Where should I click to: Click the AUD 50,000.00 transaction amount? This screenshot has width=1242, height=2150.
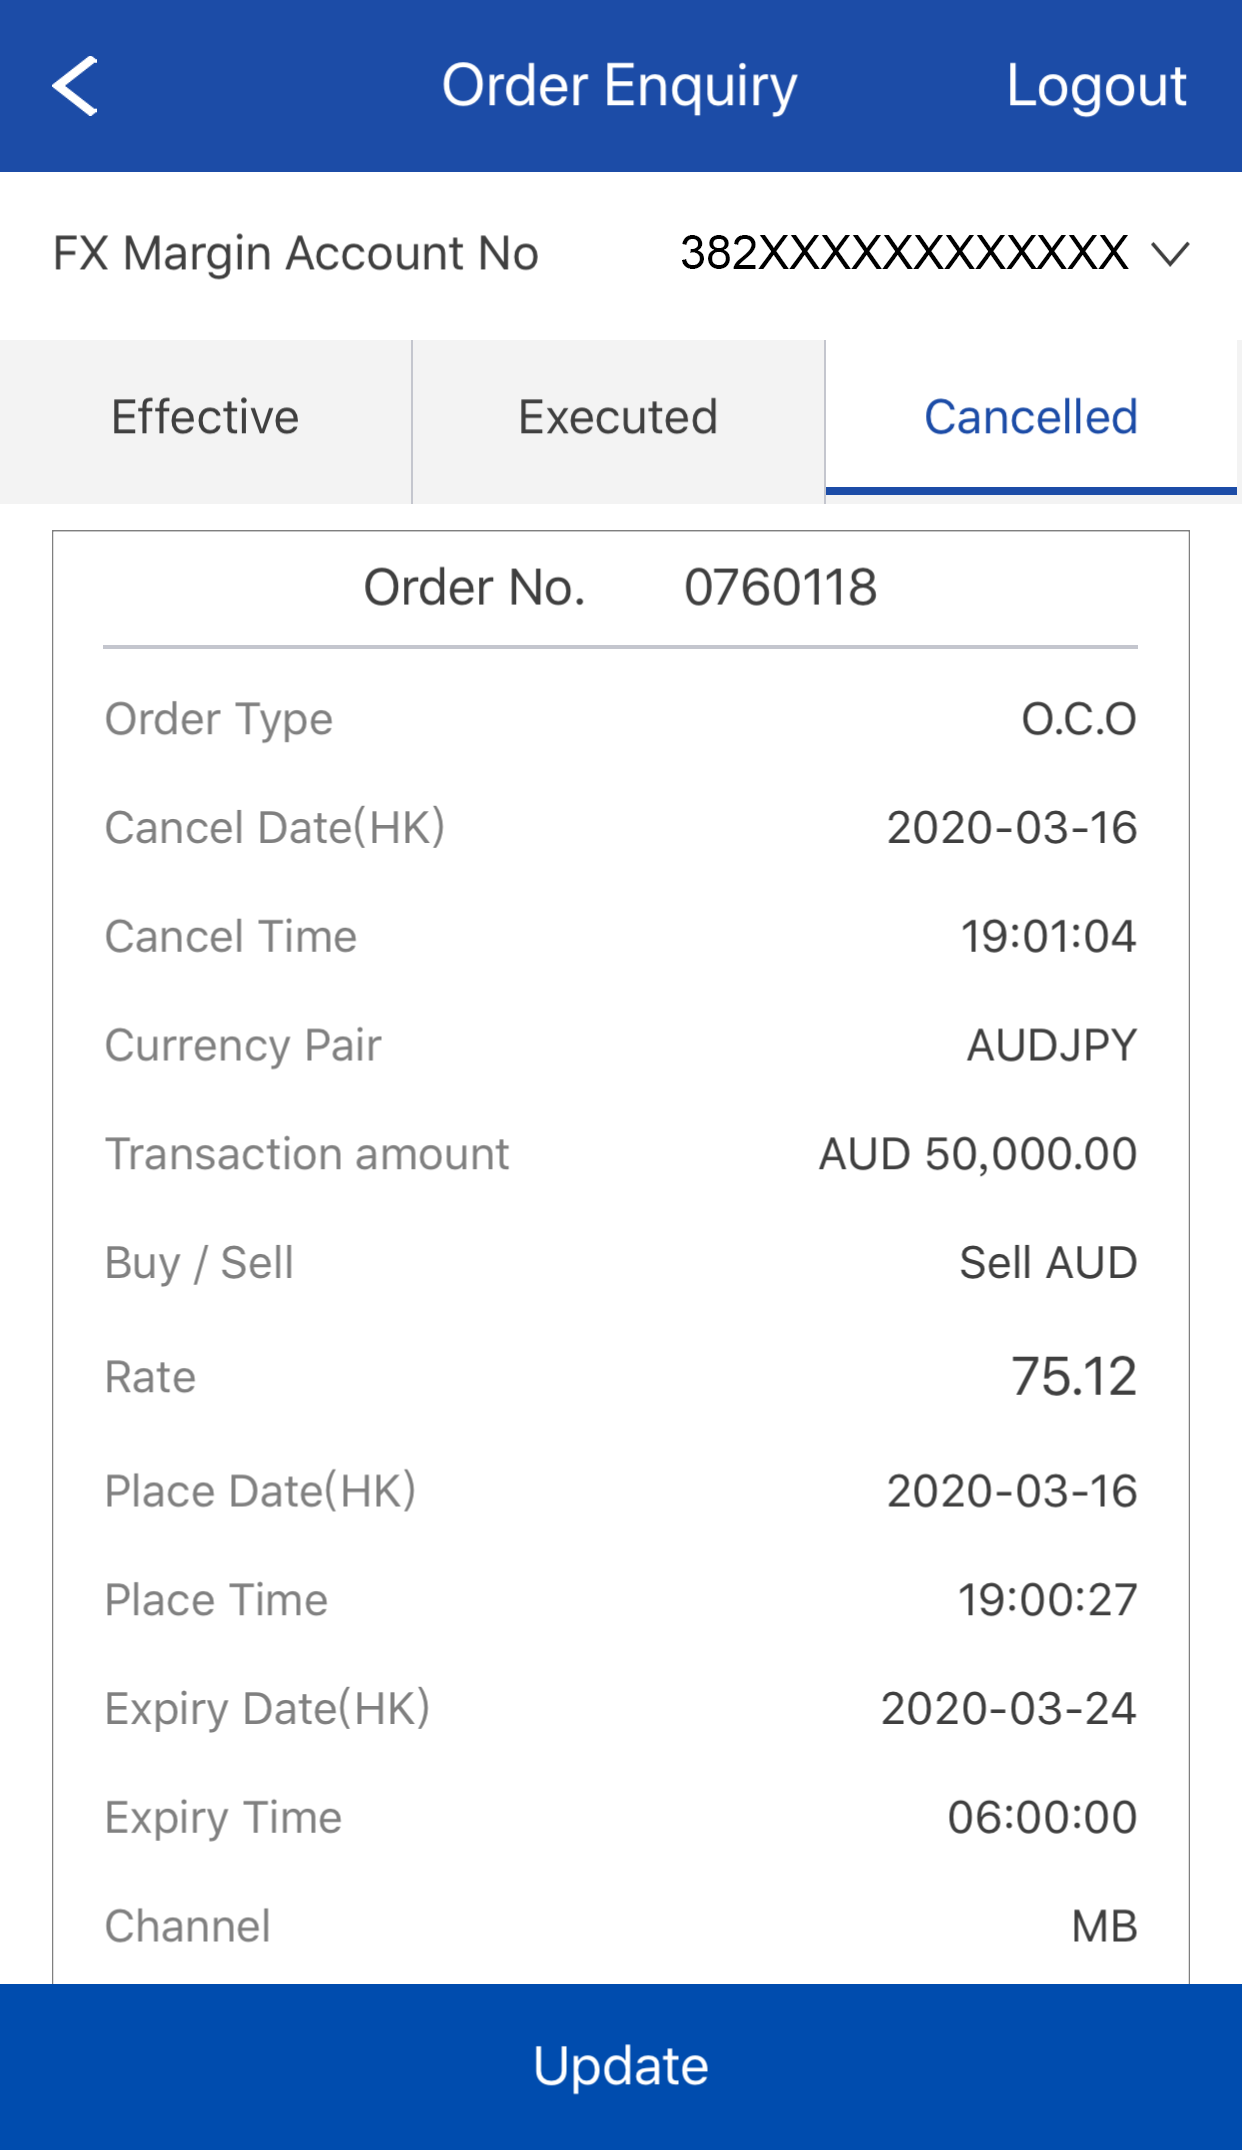977,1154
